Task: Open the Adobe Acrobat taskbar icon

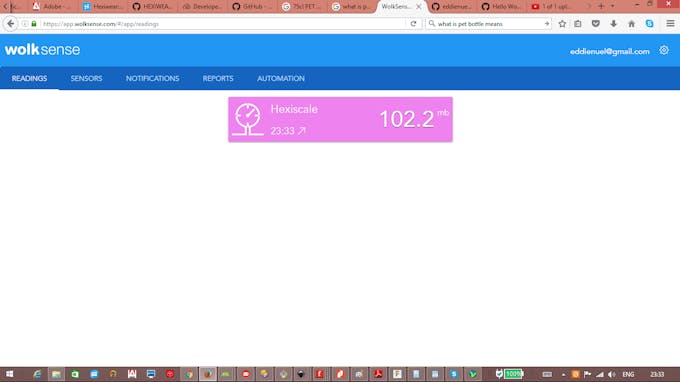Action: (x=378, y=374)
